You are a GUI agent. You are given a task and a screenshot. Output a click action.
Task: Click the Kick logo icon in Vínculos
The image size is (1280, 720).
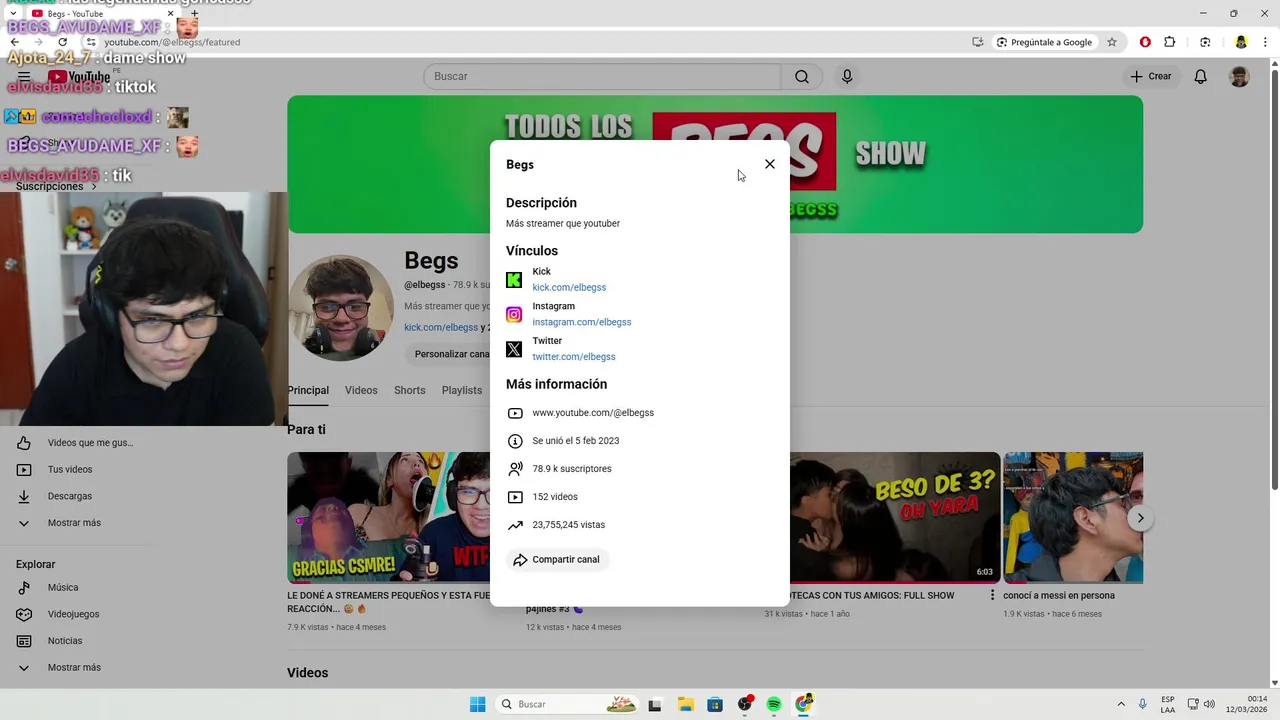[514, 280]
